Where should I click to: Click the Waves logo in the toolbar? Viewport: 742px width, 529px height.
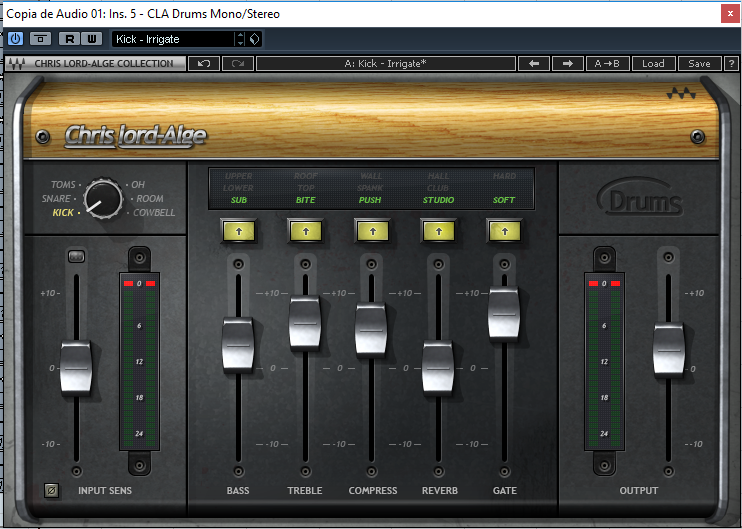pyautogui.click(x=17, y=64)
